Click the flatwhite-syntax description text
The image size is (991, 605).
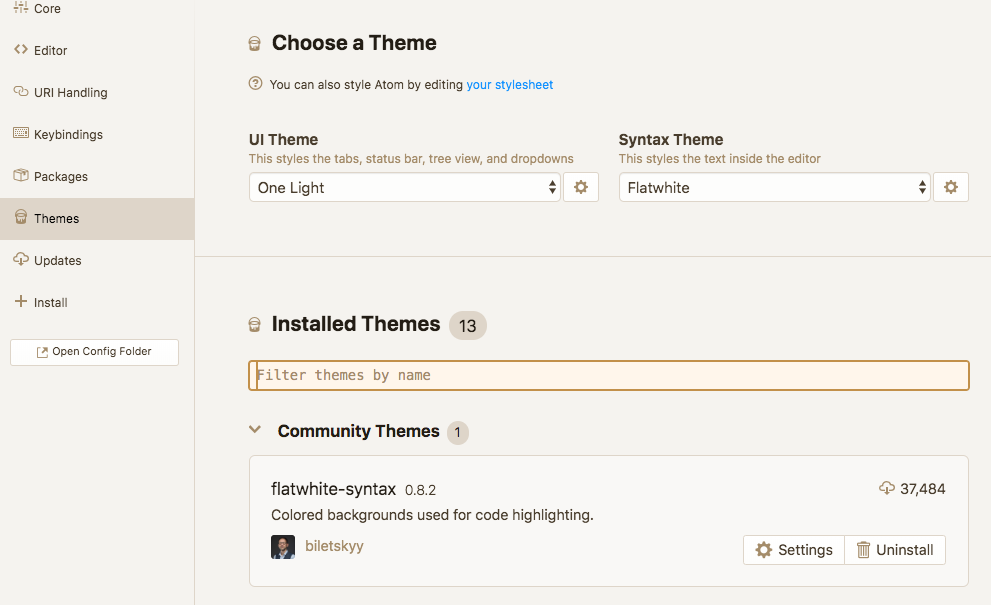pos(432,515)
